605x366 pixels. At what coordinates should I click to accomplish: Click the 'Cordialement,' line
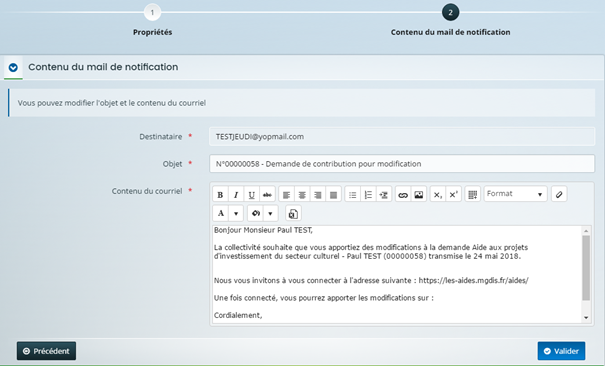coord(238,315)
